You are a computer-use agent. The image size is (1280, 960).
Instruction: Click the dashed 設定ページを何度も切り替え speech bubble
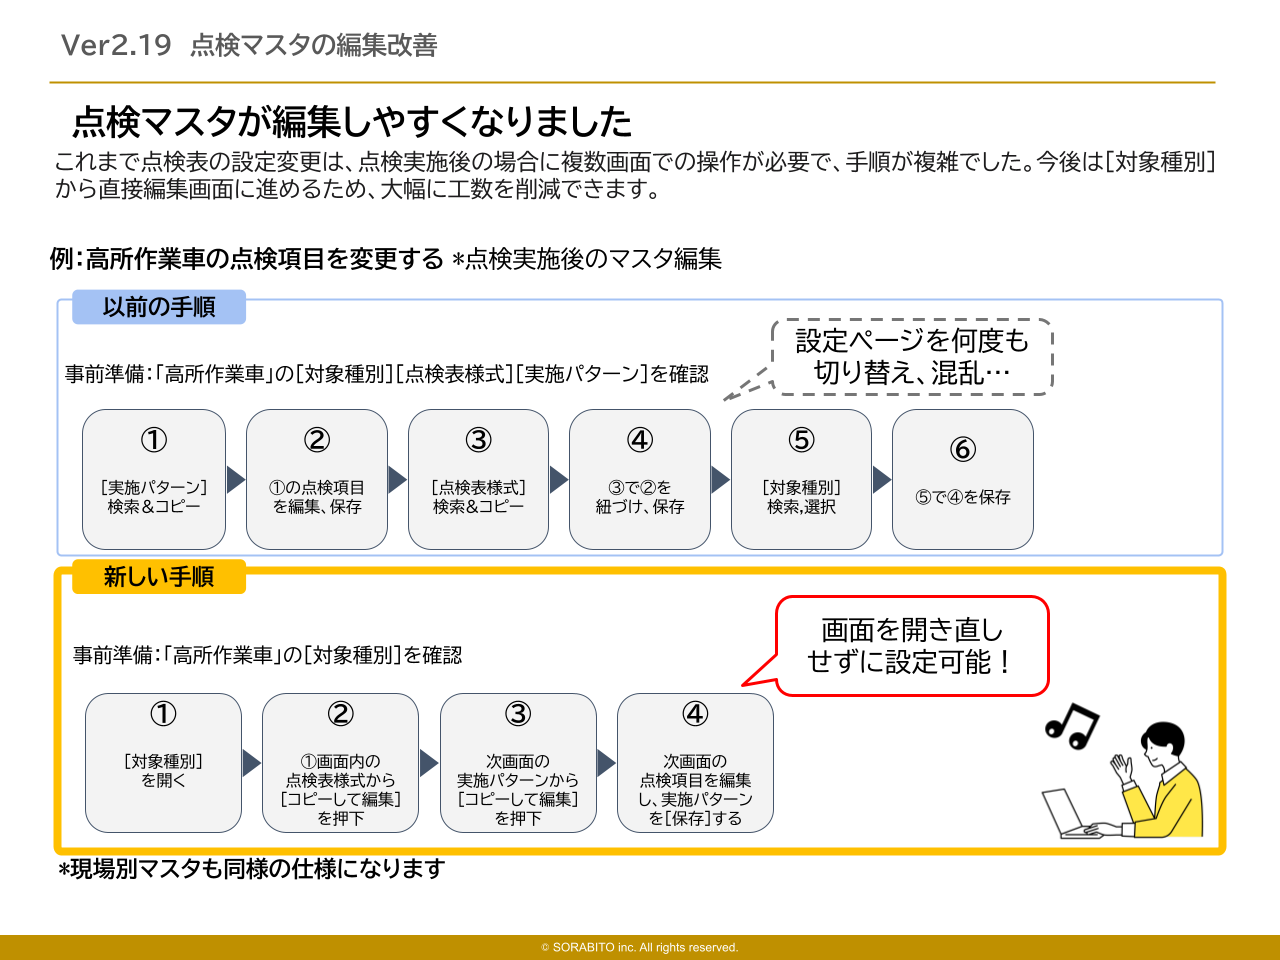912,357
